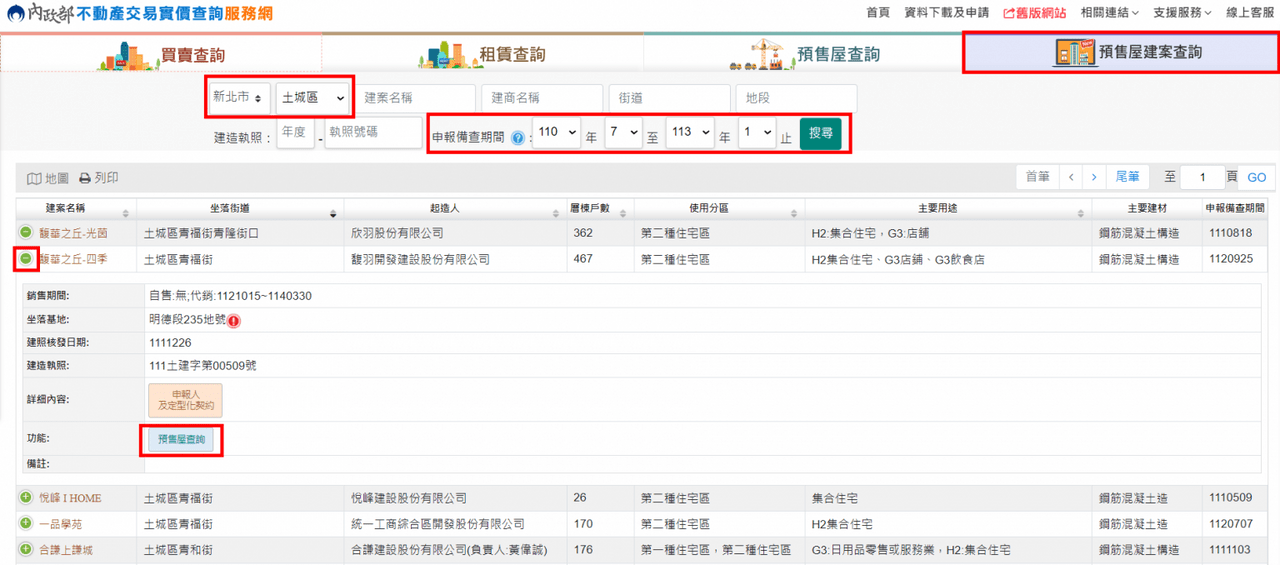
Task: Click cell text 馥羽開發建設股份有限公司
Action: [420, 259]
